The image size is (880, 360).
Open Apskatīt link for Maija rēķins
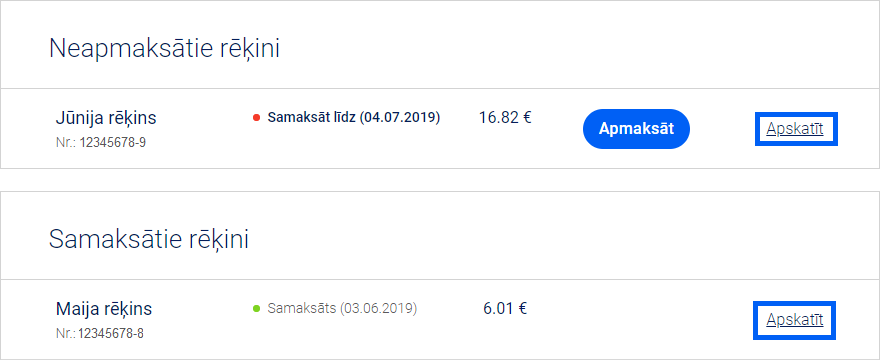click(x=795, y=320)
